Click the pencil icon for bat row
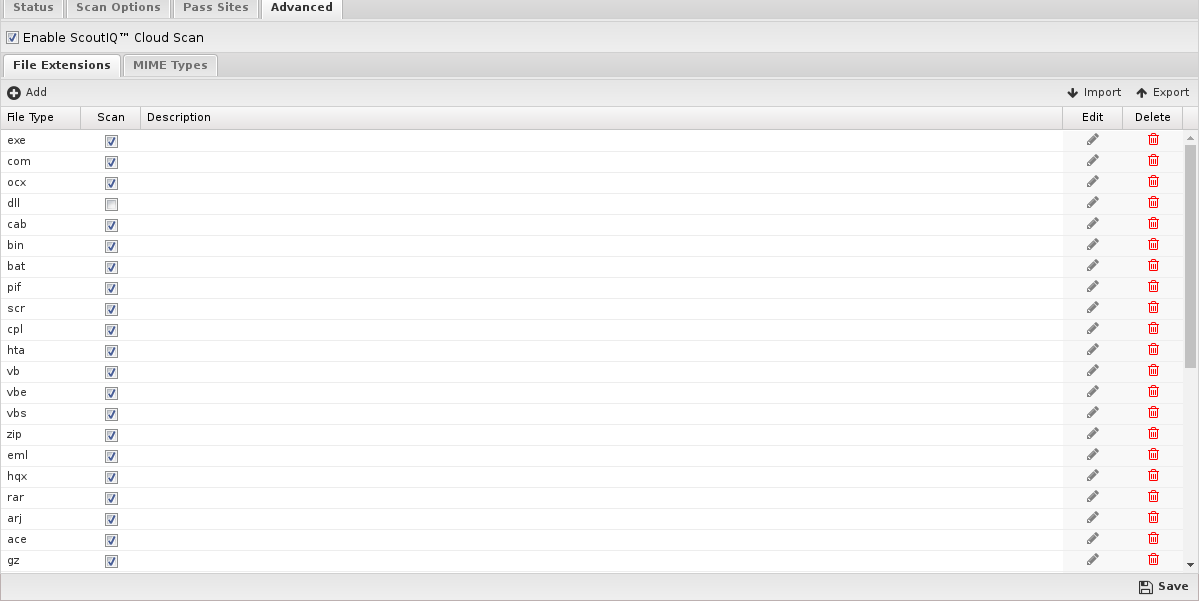 pyautogui.click(x=1093, y=265)
